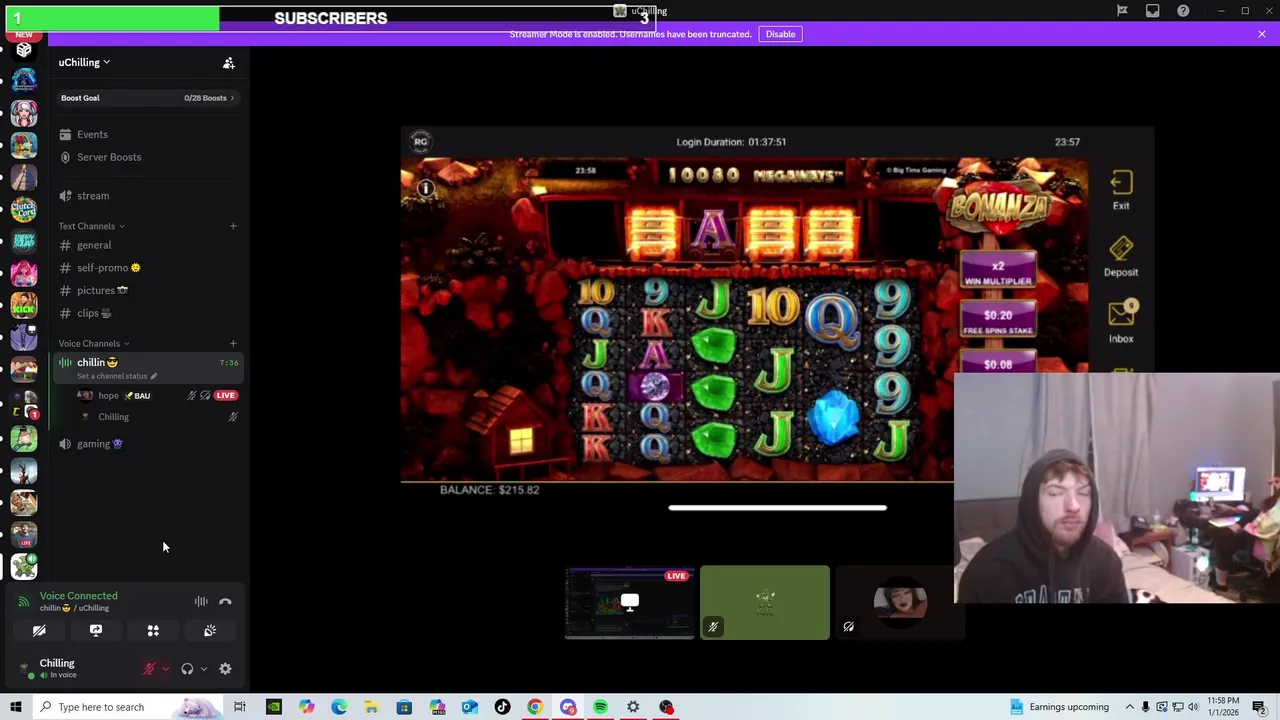Join the gaming voice channel
Viewport: 1280px width, 720px height.
[93, 444]
